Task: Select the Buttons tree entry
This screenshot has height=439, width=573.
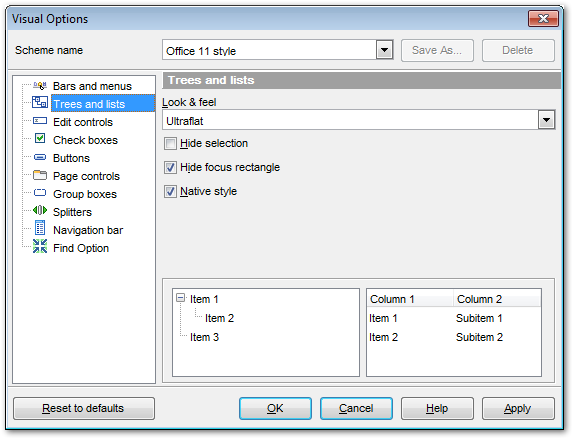Action: pyautogui.click(x=71, y=158)
